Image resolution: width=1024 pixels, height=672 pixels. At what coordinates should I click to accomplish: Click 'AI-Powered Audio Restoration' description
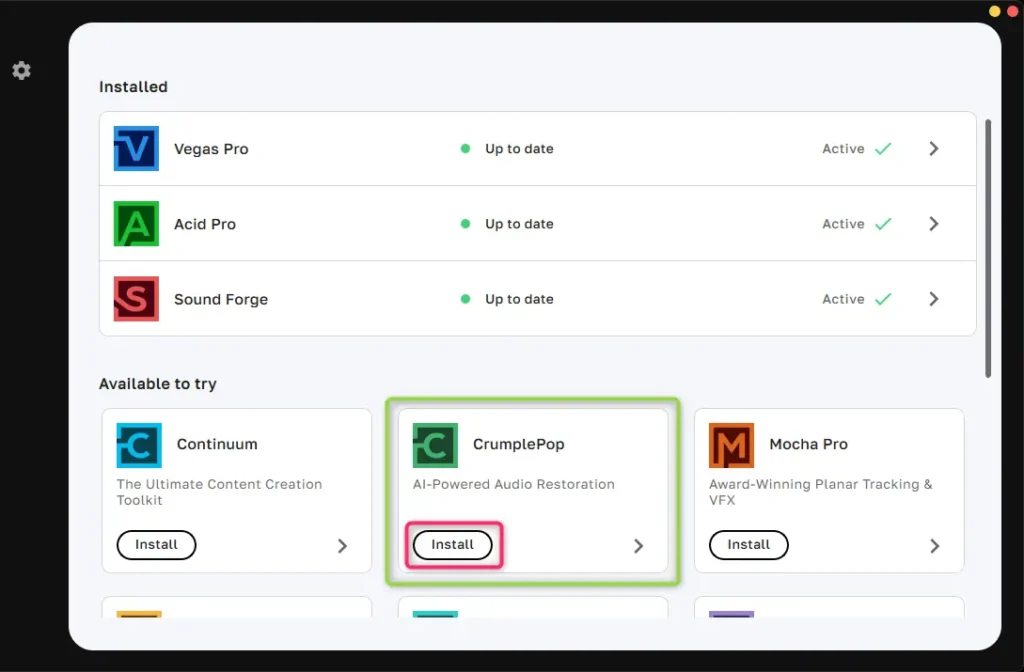click(513, 484)
